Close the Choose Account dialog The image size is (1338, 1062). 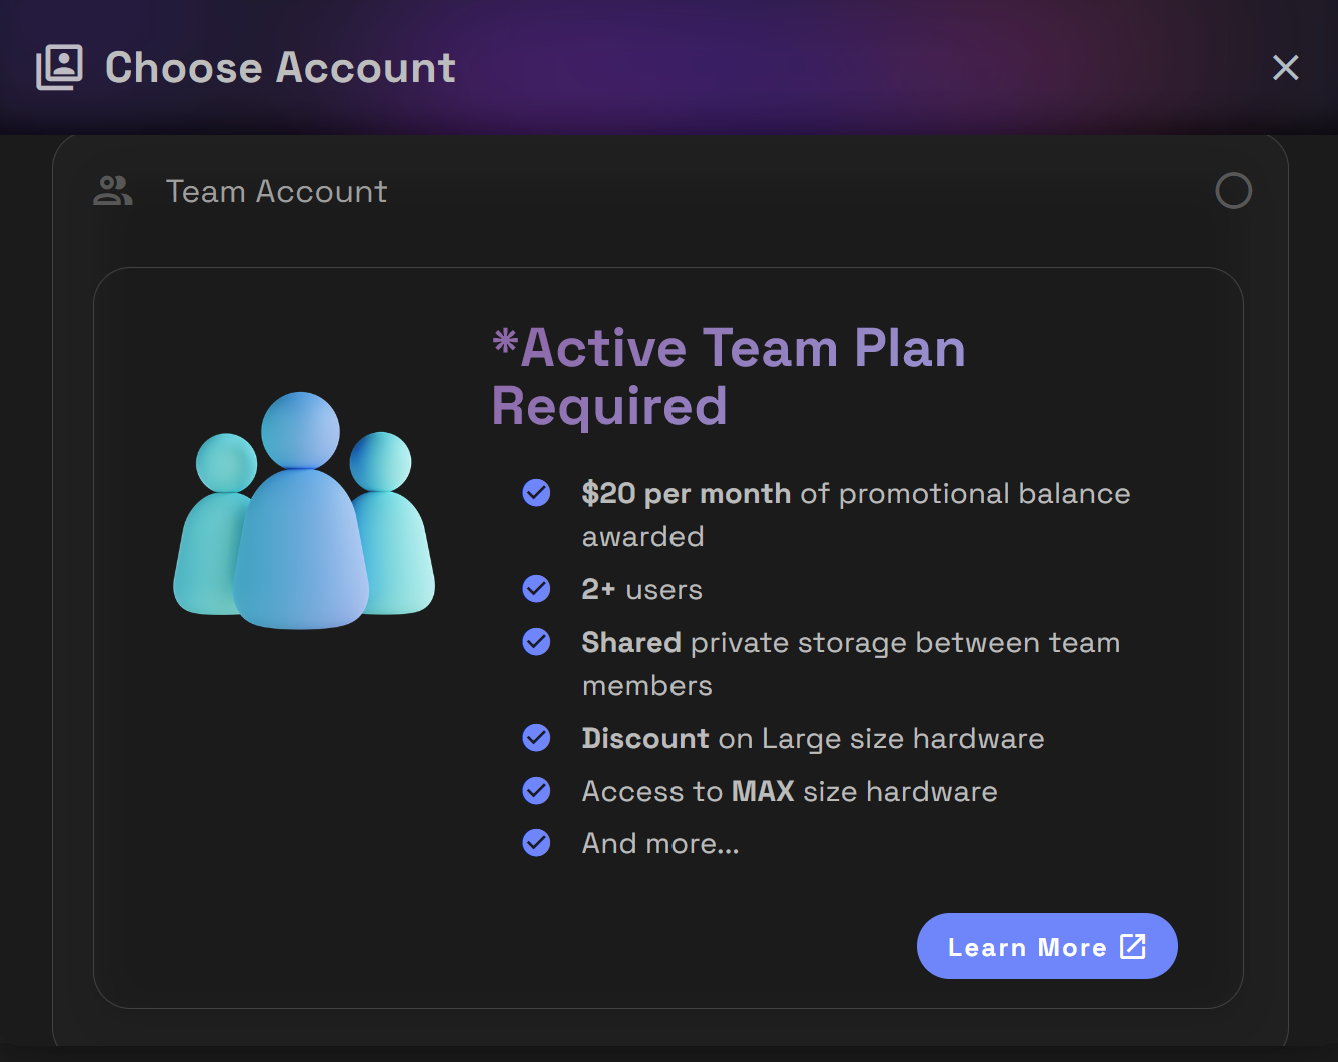(x=1285, y=67)
